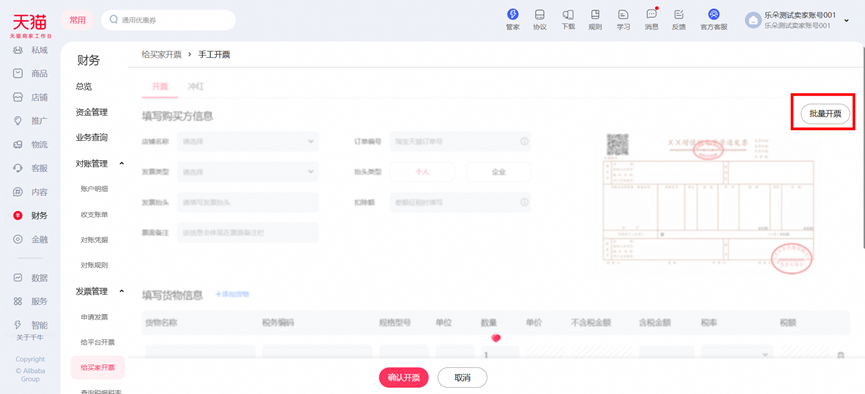The width and height of the screenshot is (865, 394).
Task: Select 企业 as 抬头类型
Action: click(x=499, y=172)
